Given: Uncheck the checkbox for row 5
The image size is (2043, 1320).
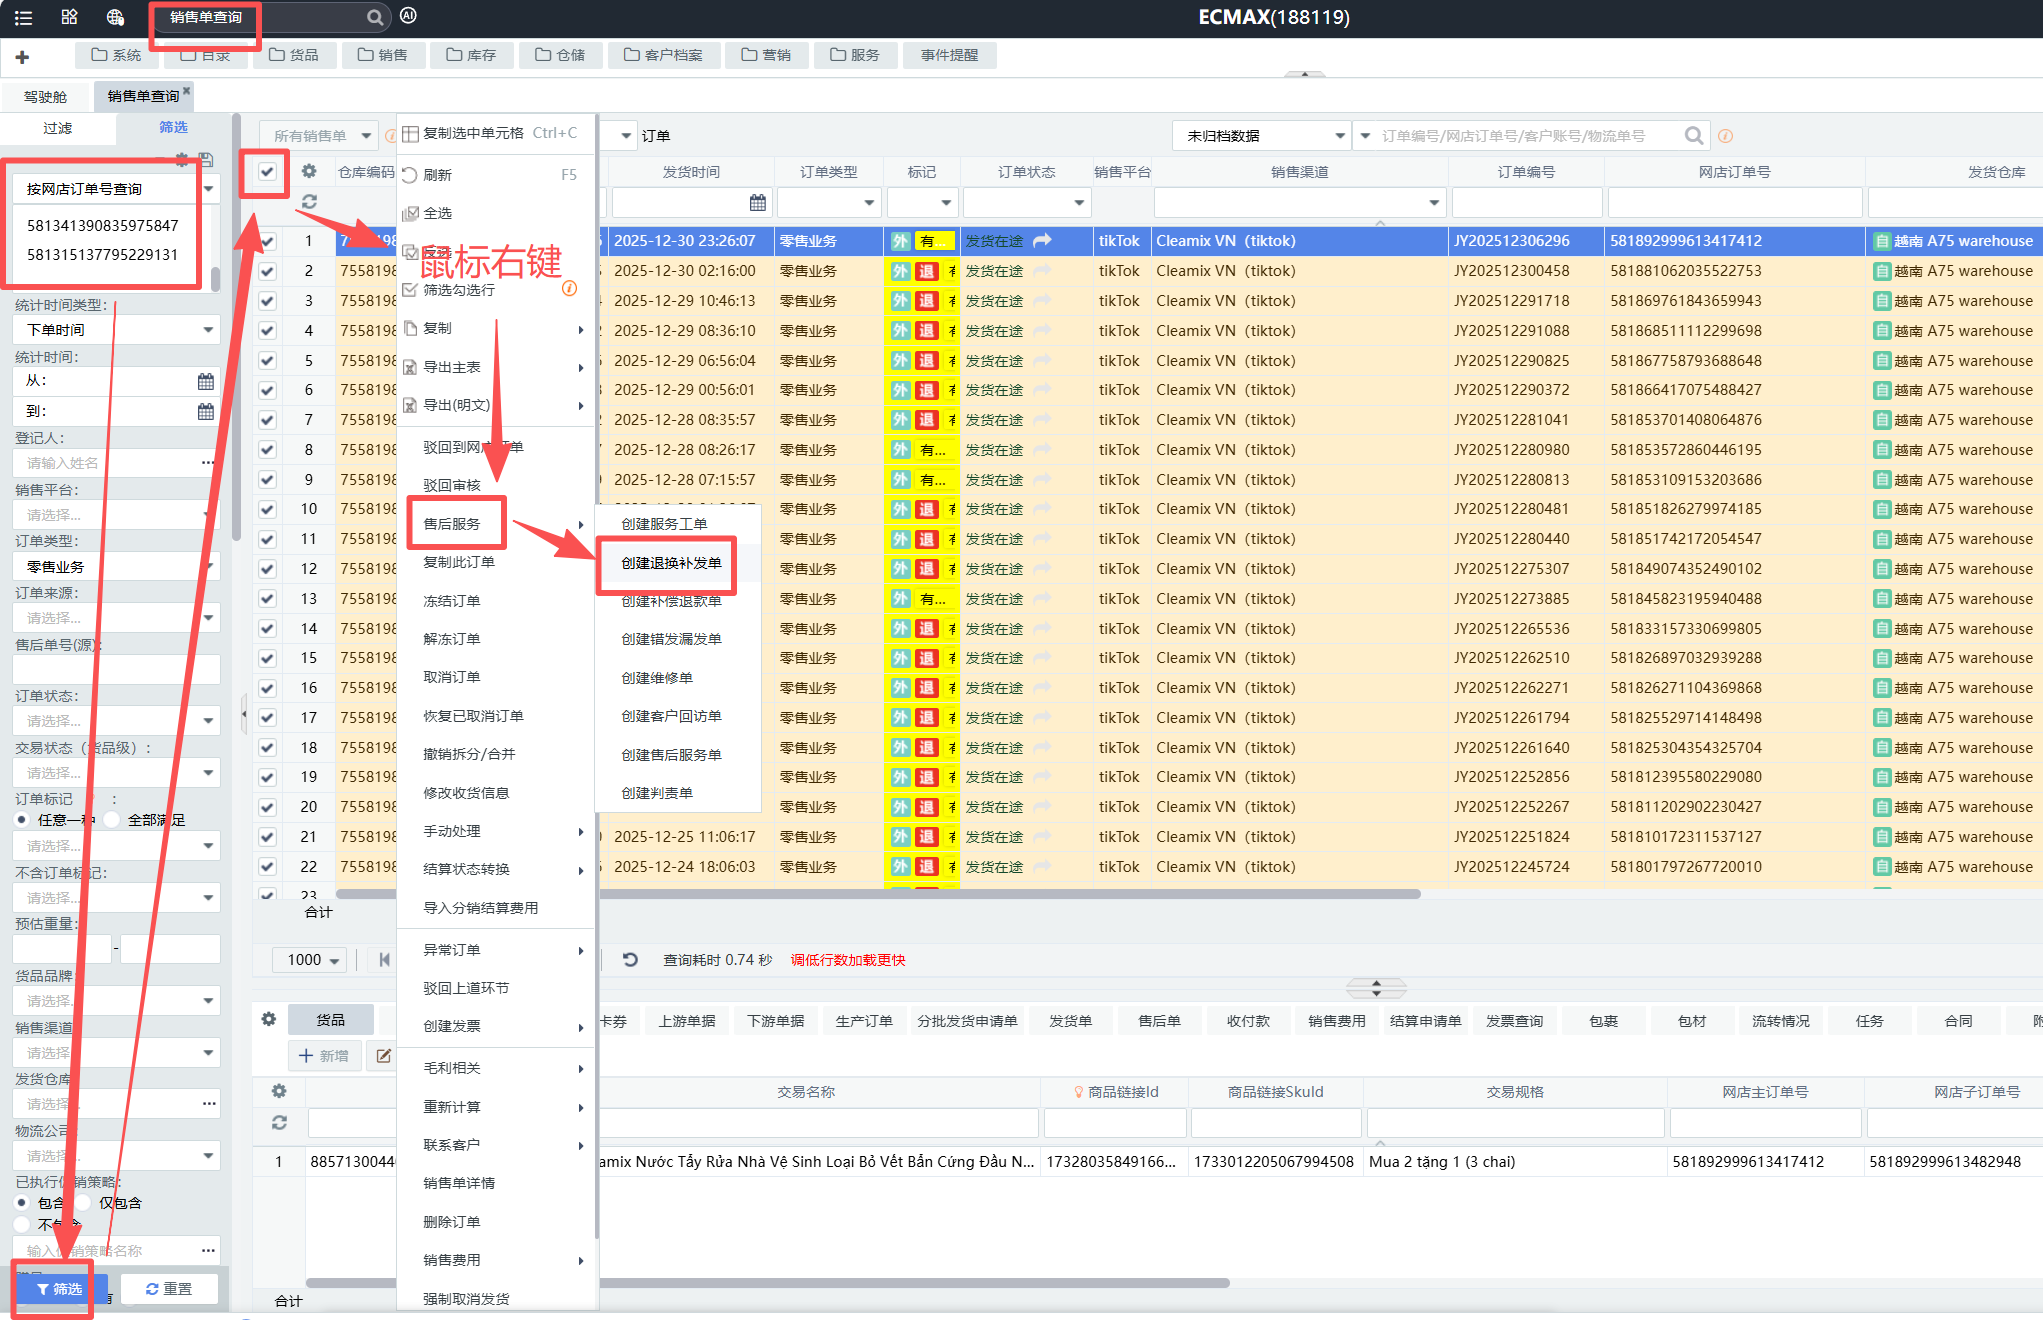Looking at the screenshot, I should coord(268,361).
